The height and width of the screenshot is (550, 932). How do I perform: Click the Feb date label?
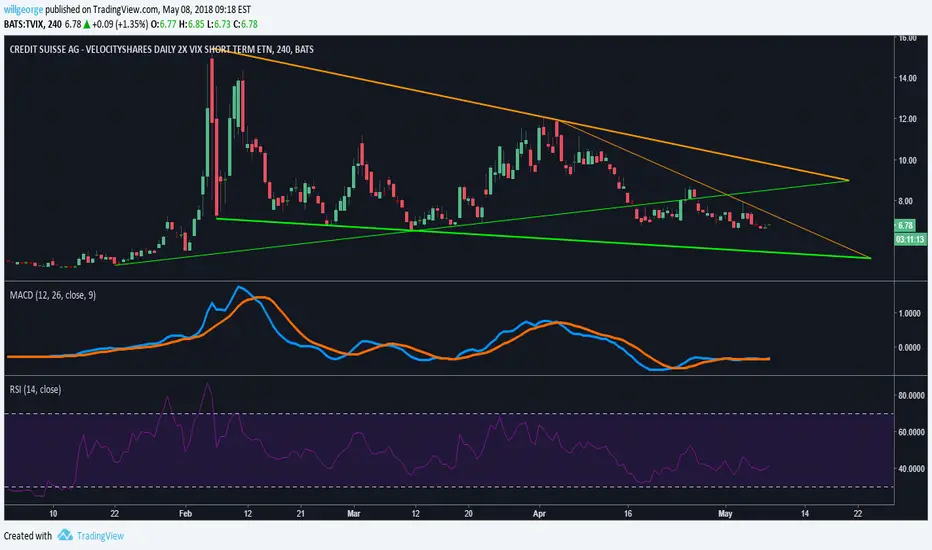click(185, 513)
